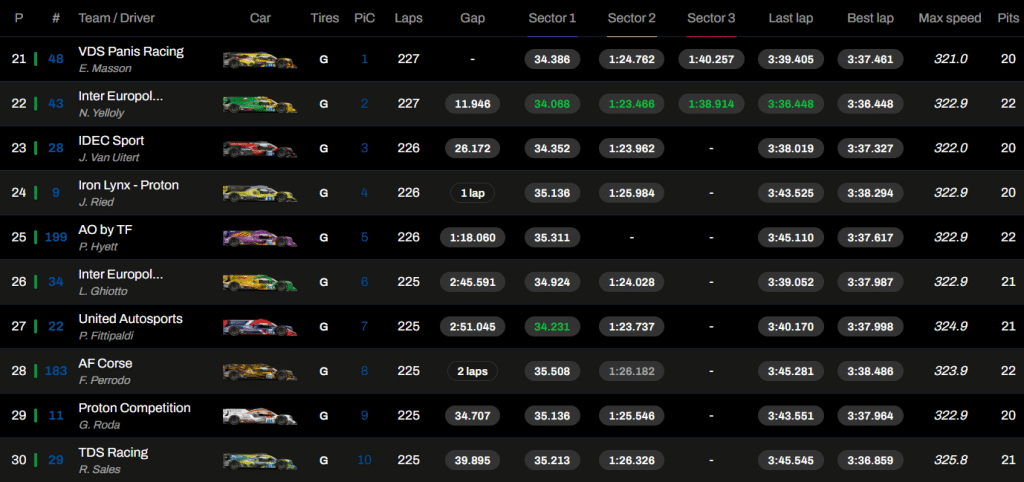Select car number 183

point(56,371)
